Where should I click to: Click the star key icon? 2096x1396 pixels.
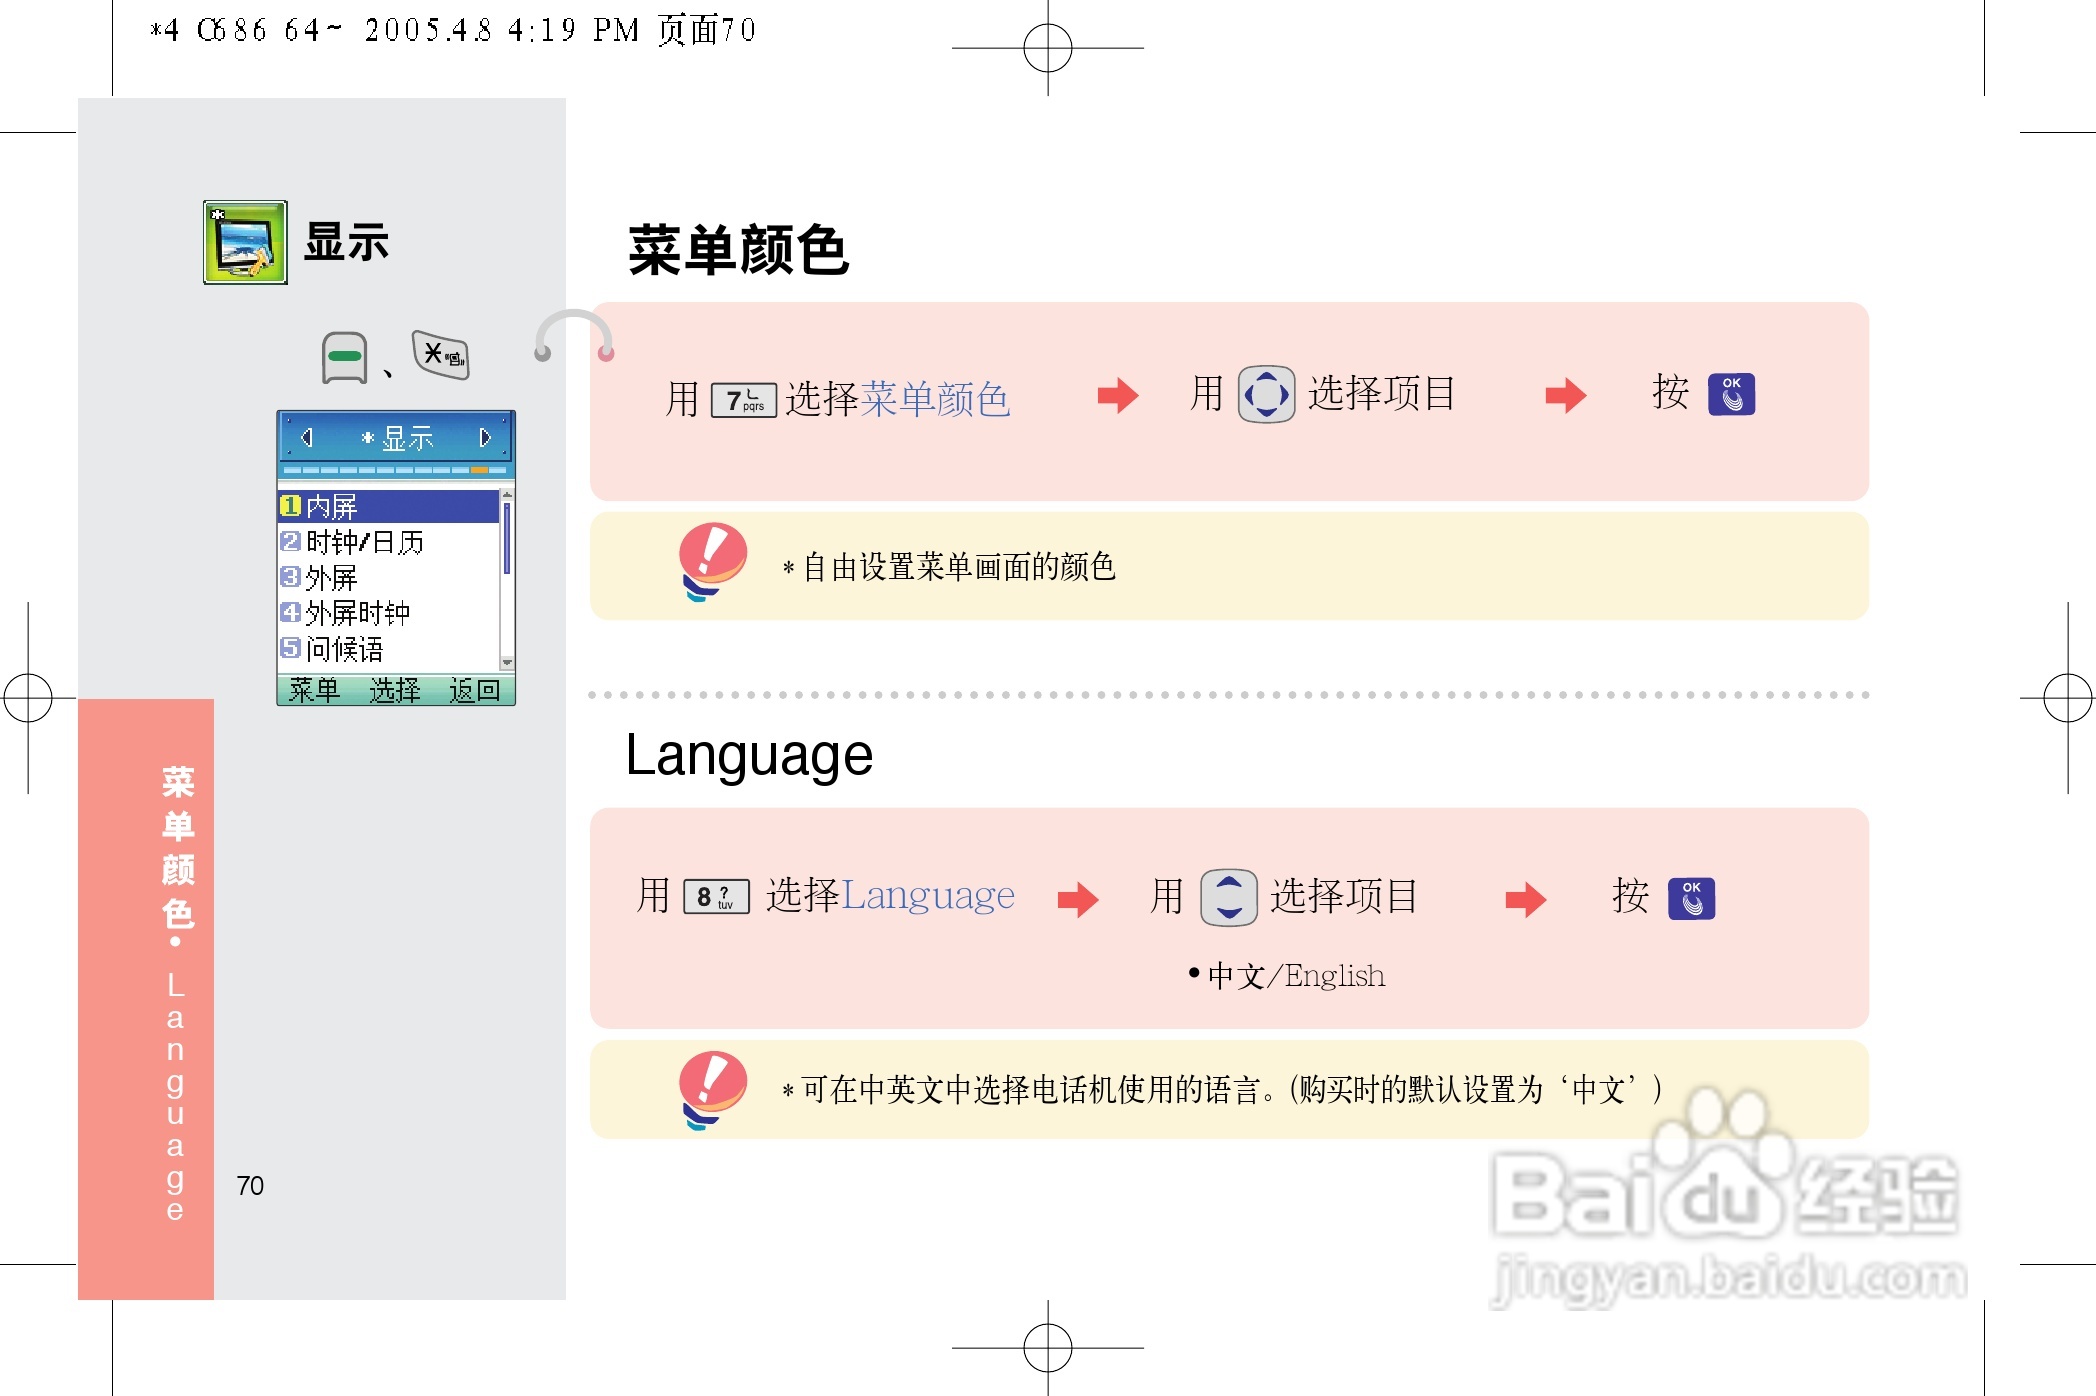tap(441, 355)
